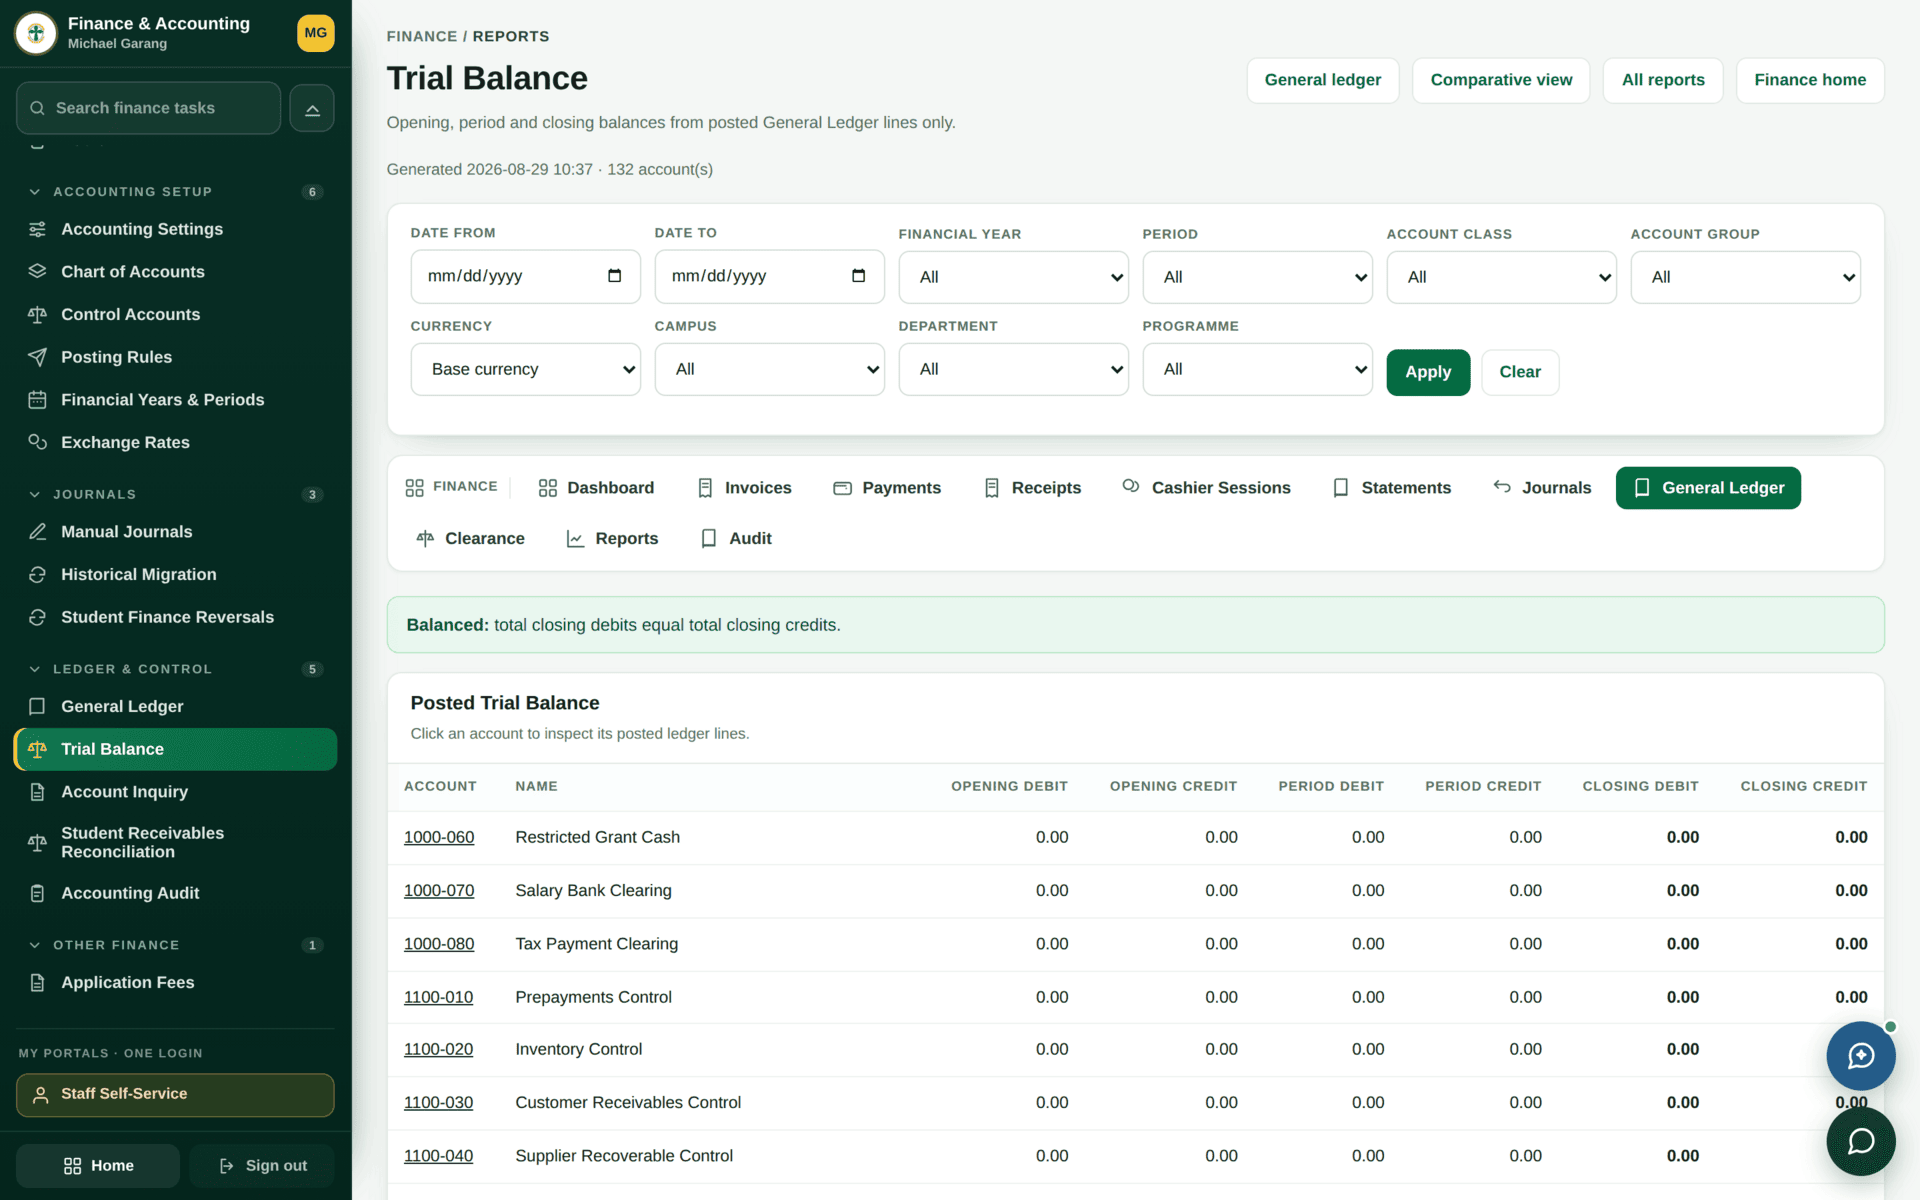Click the Accounting Settings sliders icon
Viewport: 1920px width, 1200px height.
click(37, 229)
